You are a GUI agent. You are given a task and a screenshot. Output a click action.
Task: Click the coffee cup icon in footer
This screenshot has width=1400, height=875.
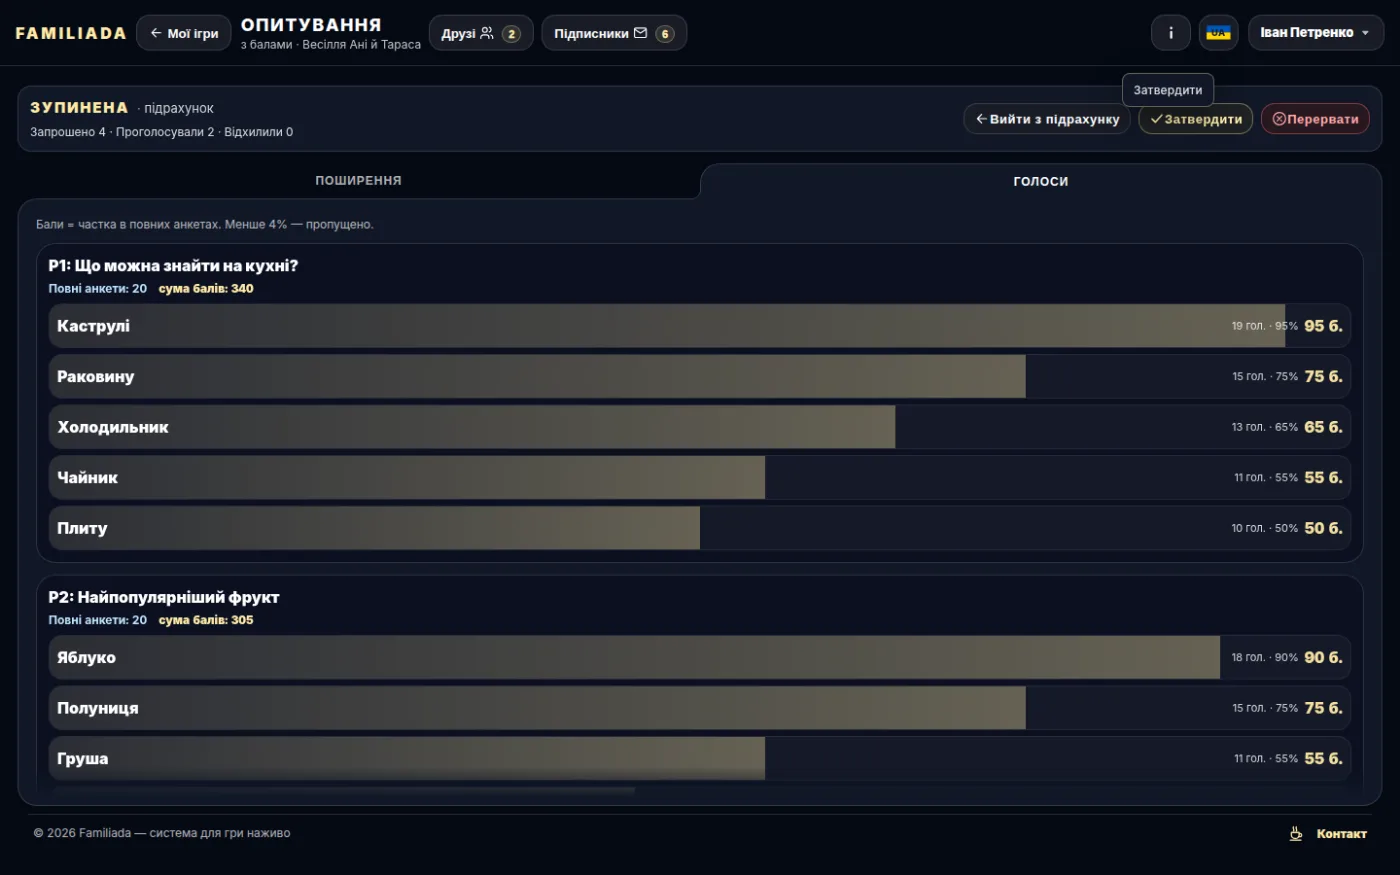(x=1296, y=833)
